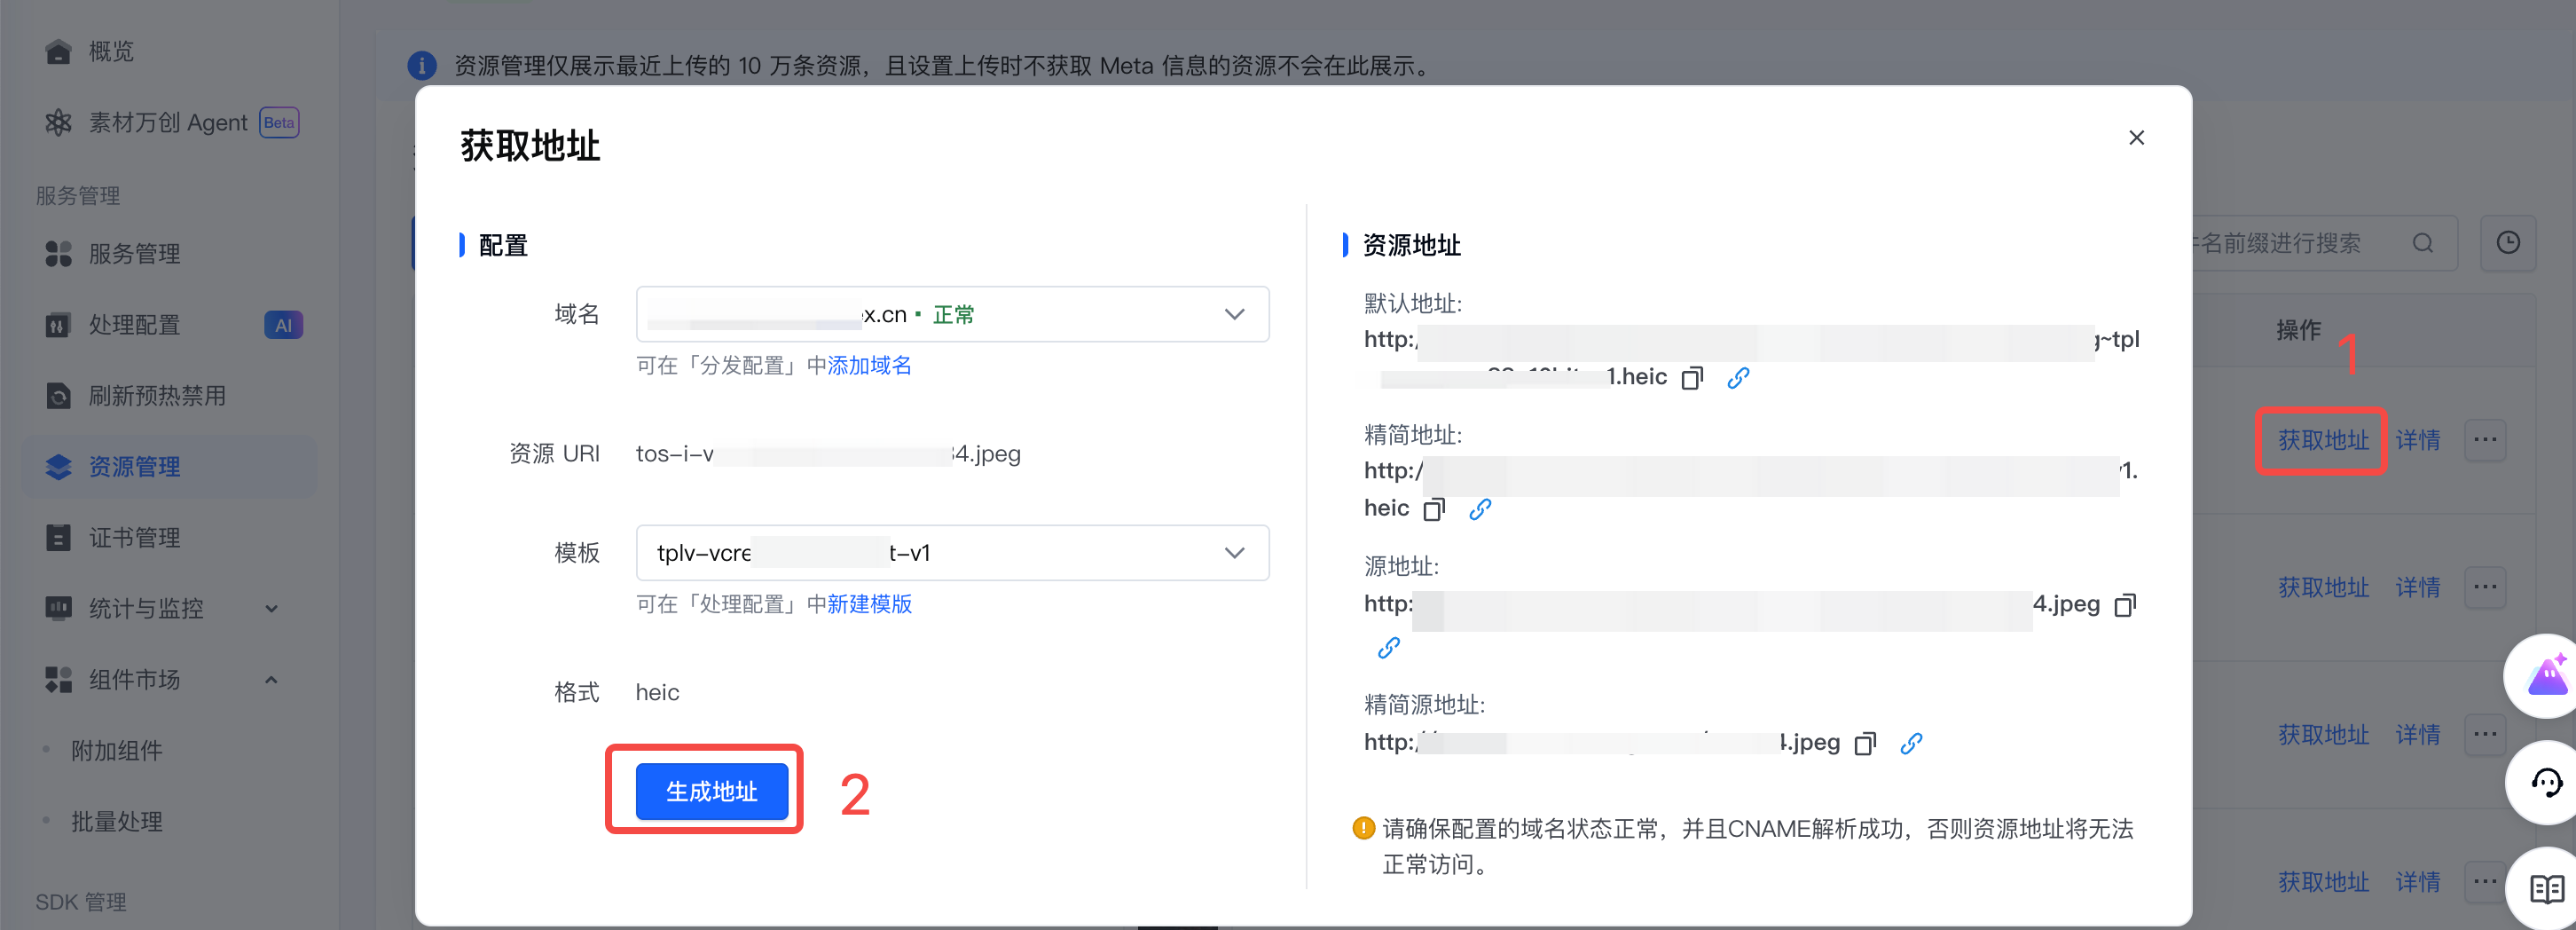The width and height of the screenshot is (2576, 930).
Task: Open the 源地址 link icon
Action: (1388, 648)
